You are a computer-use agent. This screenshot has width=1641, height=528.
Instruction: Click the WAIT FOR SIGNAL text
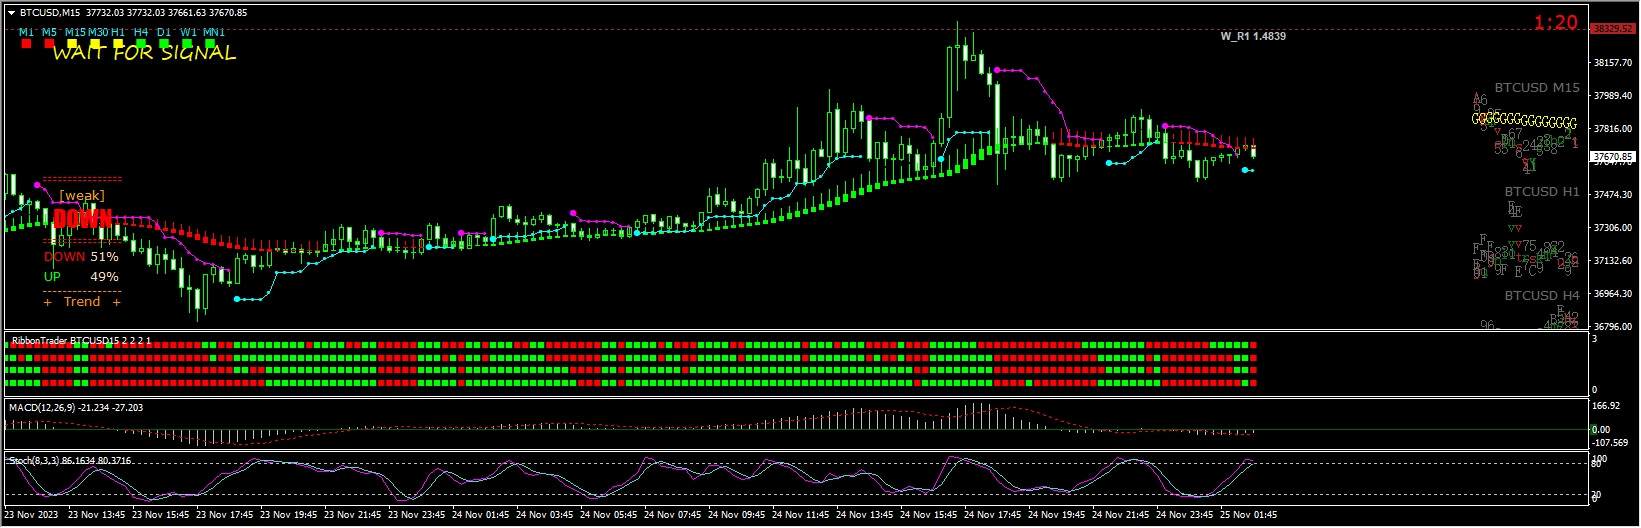[x=144, y=53]
